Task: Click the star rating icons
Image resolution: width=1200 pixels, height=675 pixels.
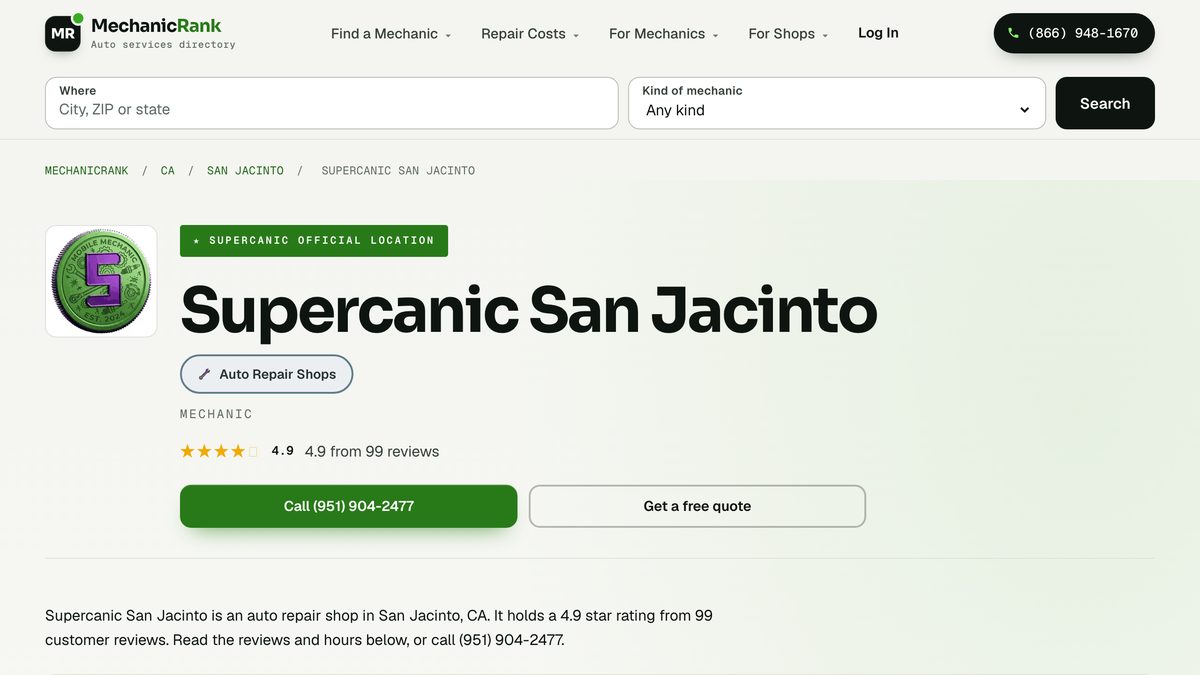Action: 219,451
